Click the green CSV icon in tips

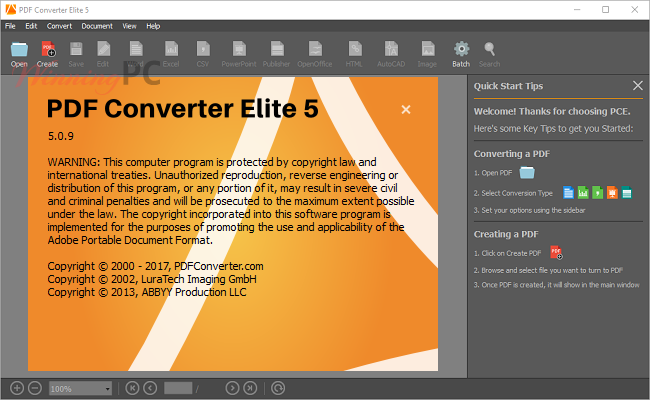click(x=598, y=192)
